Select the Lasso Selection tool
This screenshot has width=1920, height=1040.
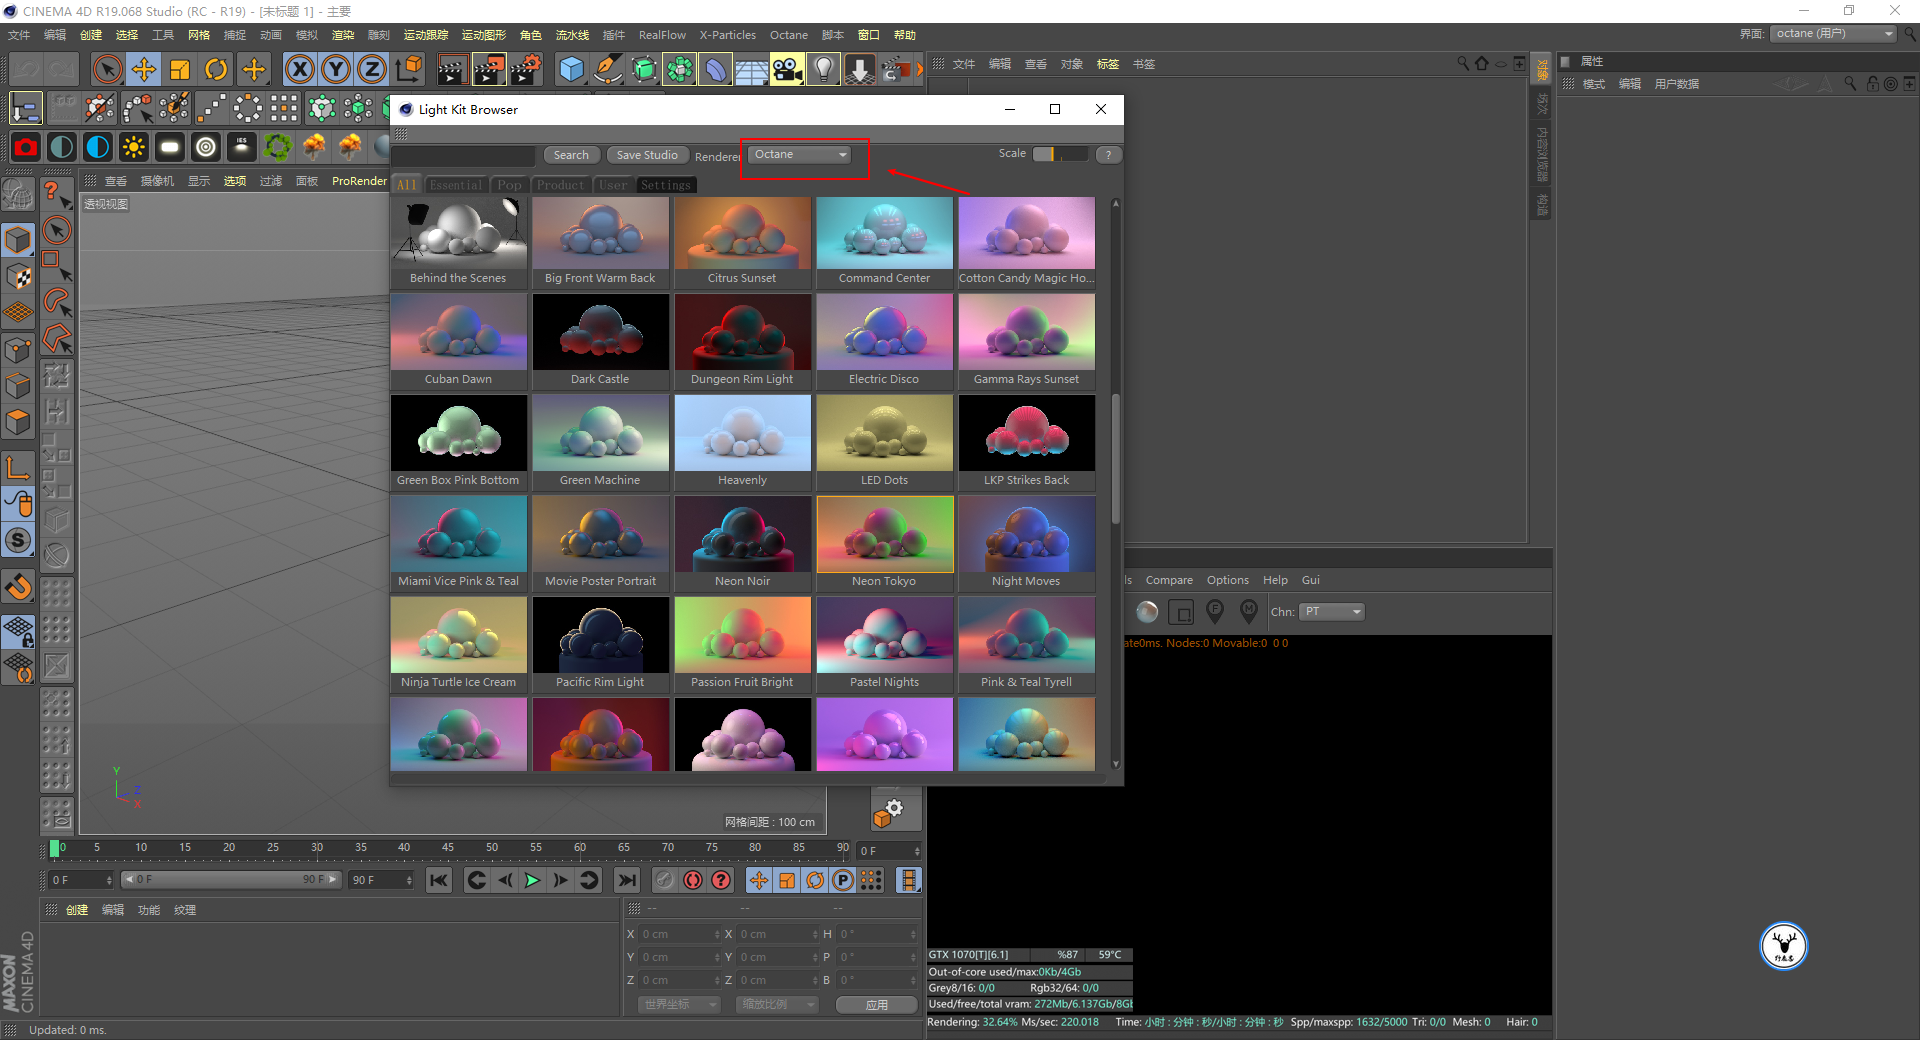tap(56, 302)
